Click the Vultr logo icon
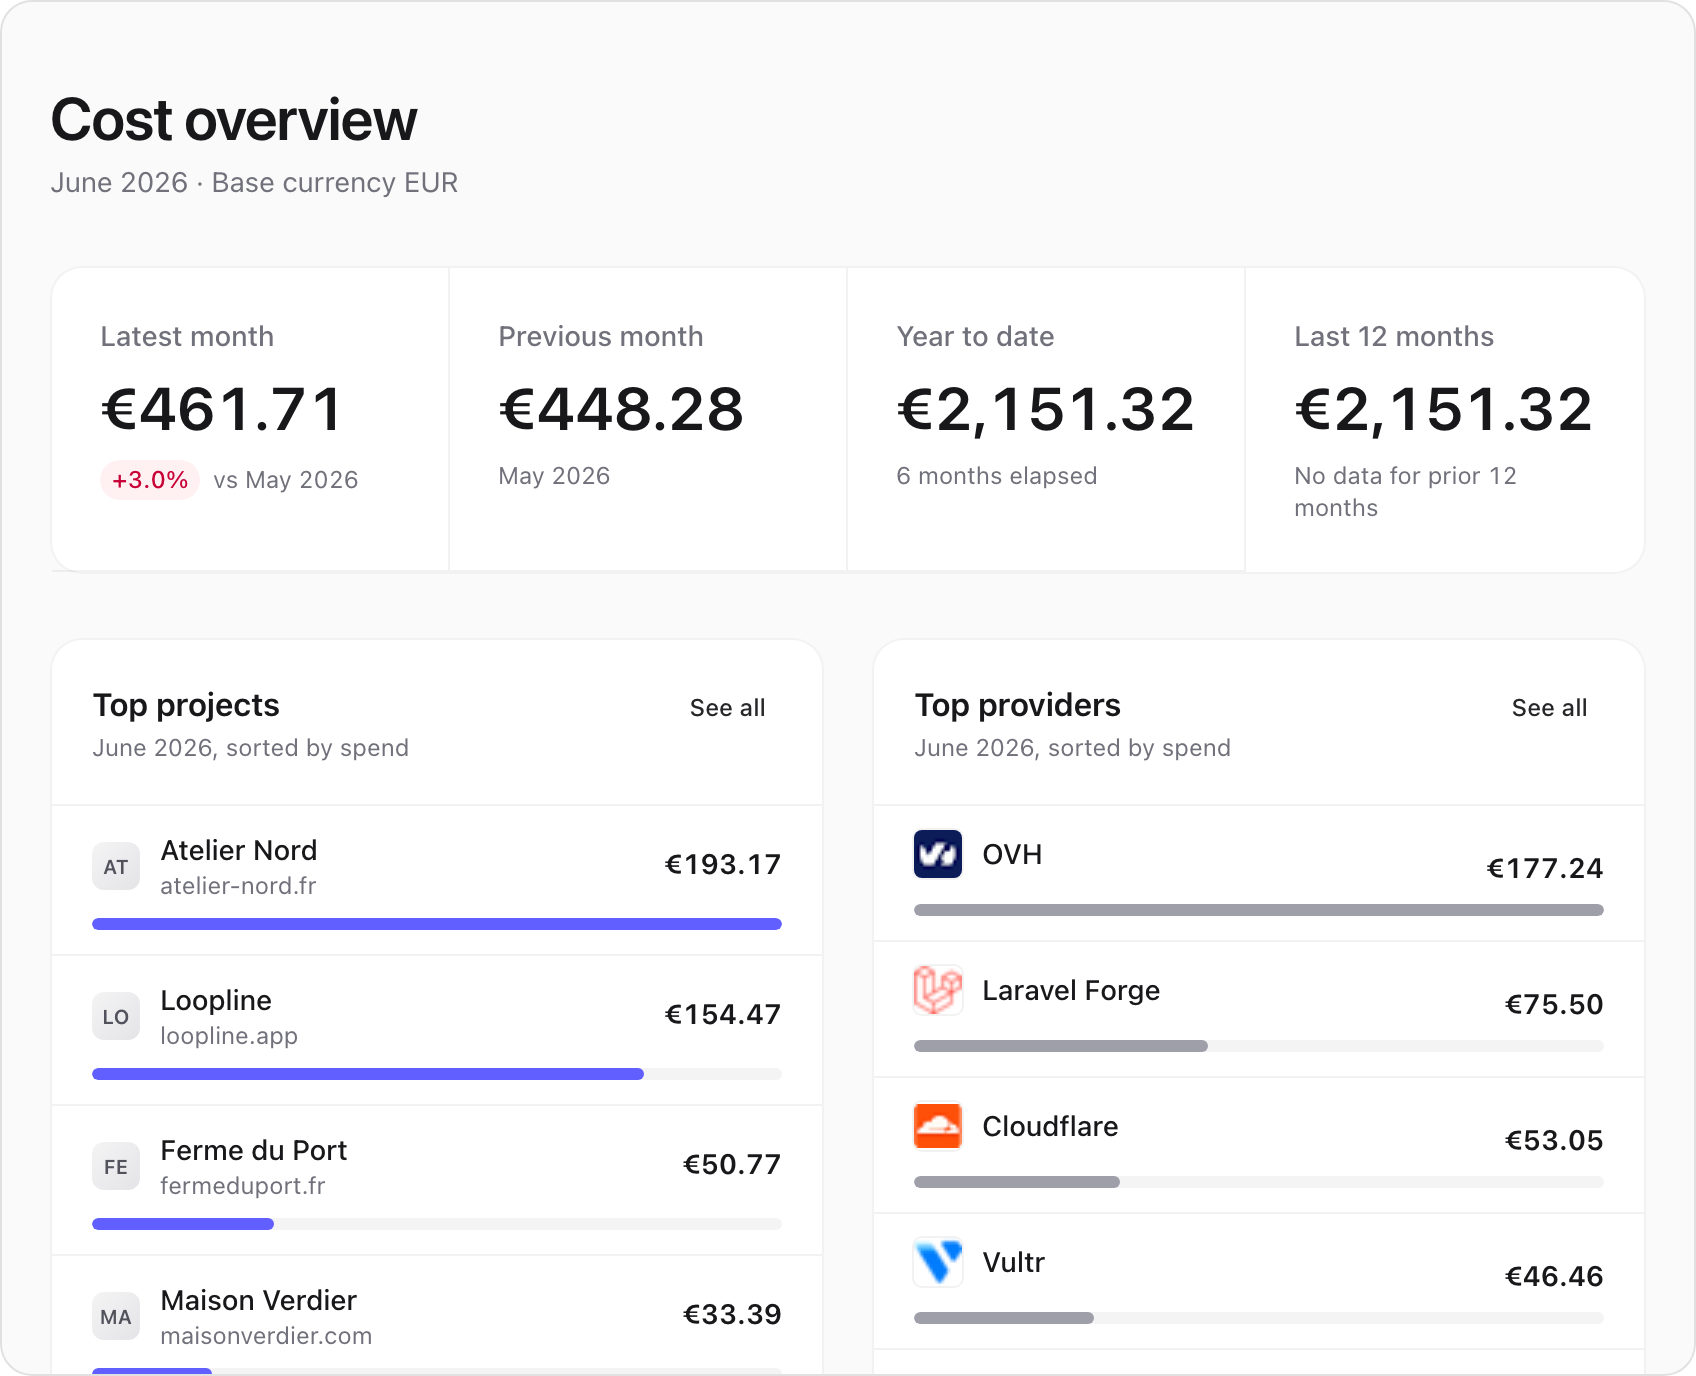Viewport: 1696px width, 1376px height. click(937, 1262)
